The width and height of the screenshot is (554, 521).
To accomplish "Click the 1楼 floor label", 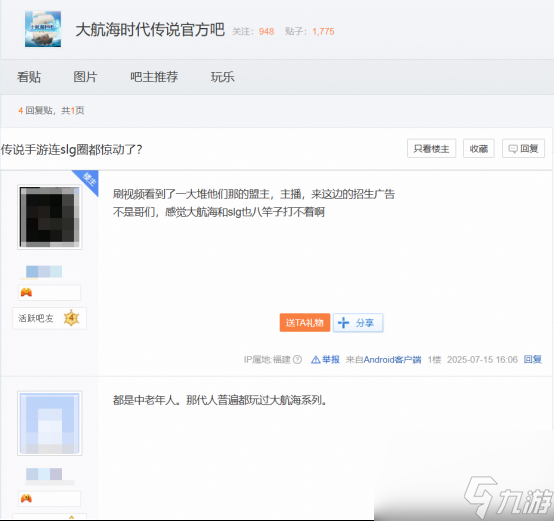I will 434,360.
